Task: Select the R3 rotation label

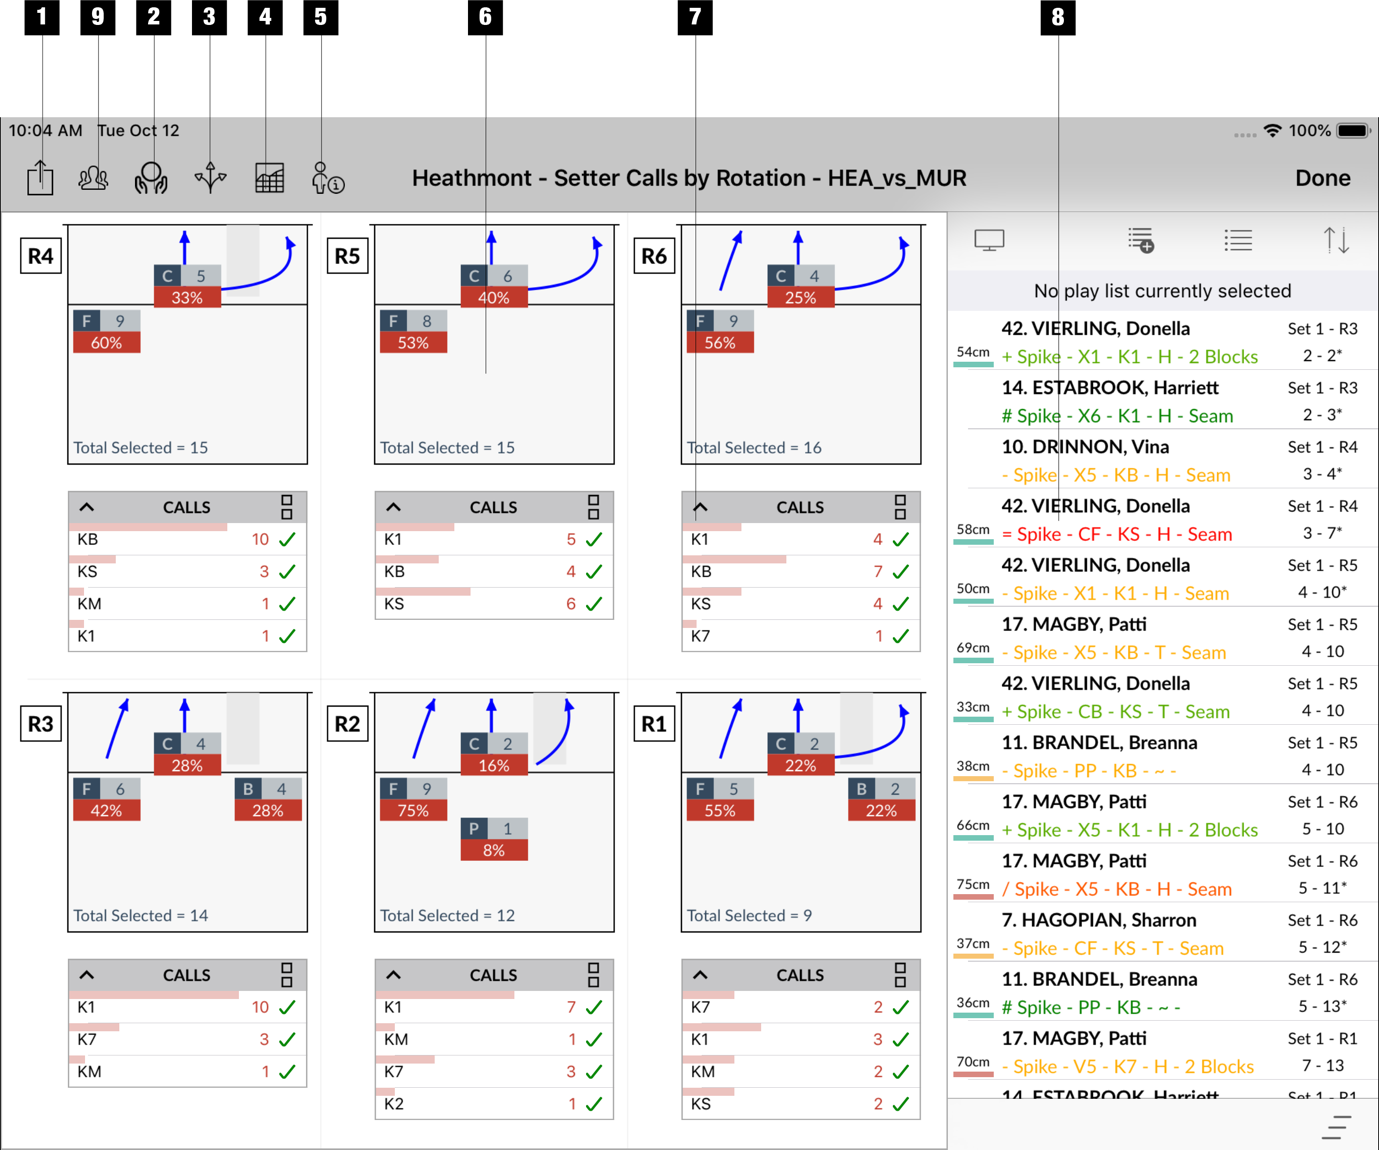Action: pos(41,724)
